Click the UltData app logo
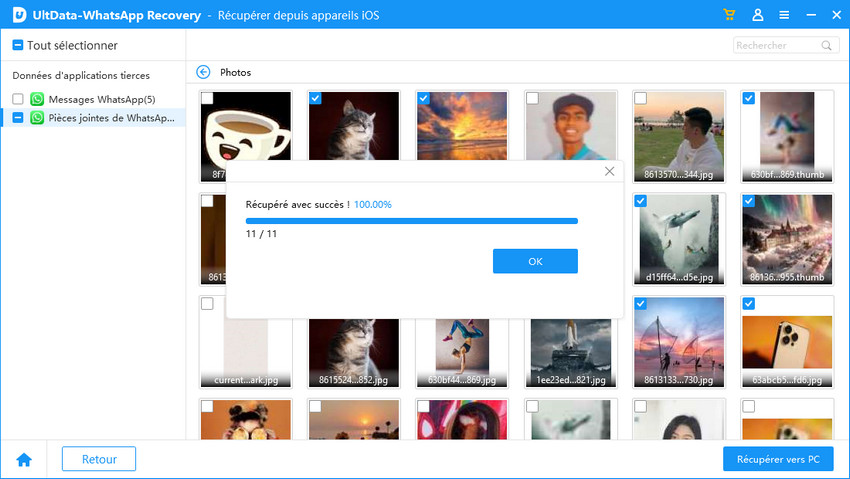850x479 pixels. 19,15
